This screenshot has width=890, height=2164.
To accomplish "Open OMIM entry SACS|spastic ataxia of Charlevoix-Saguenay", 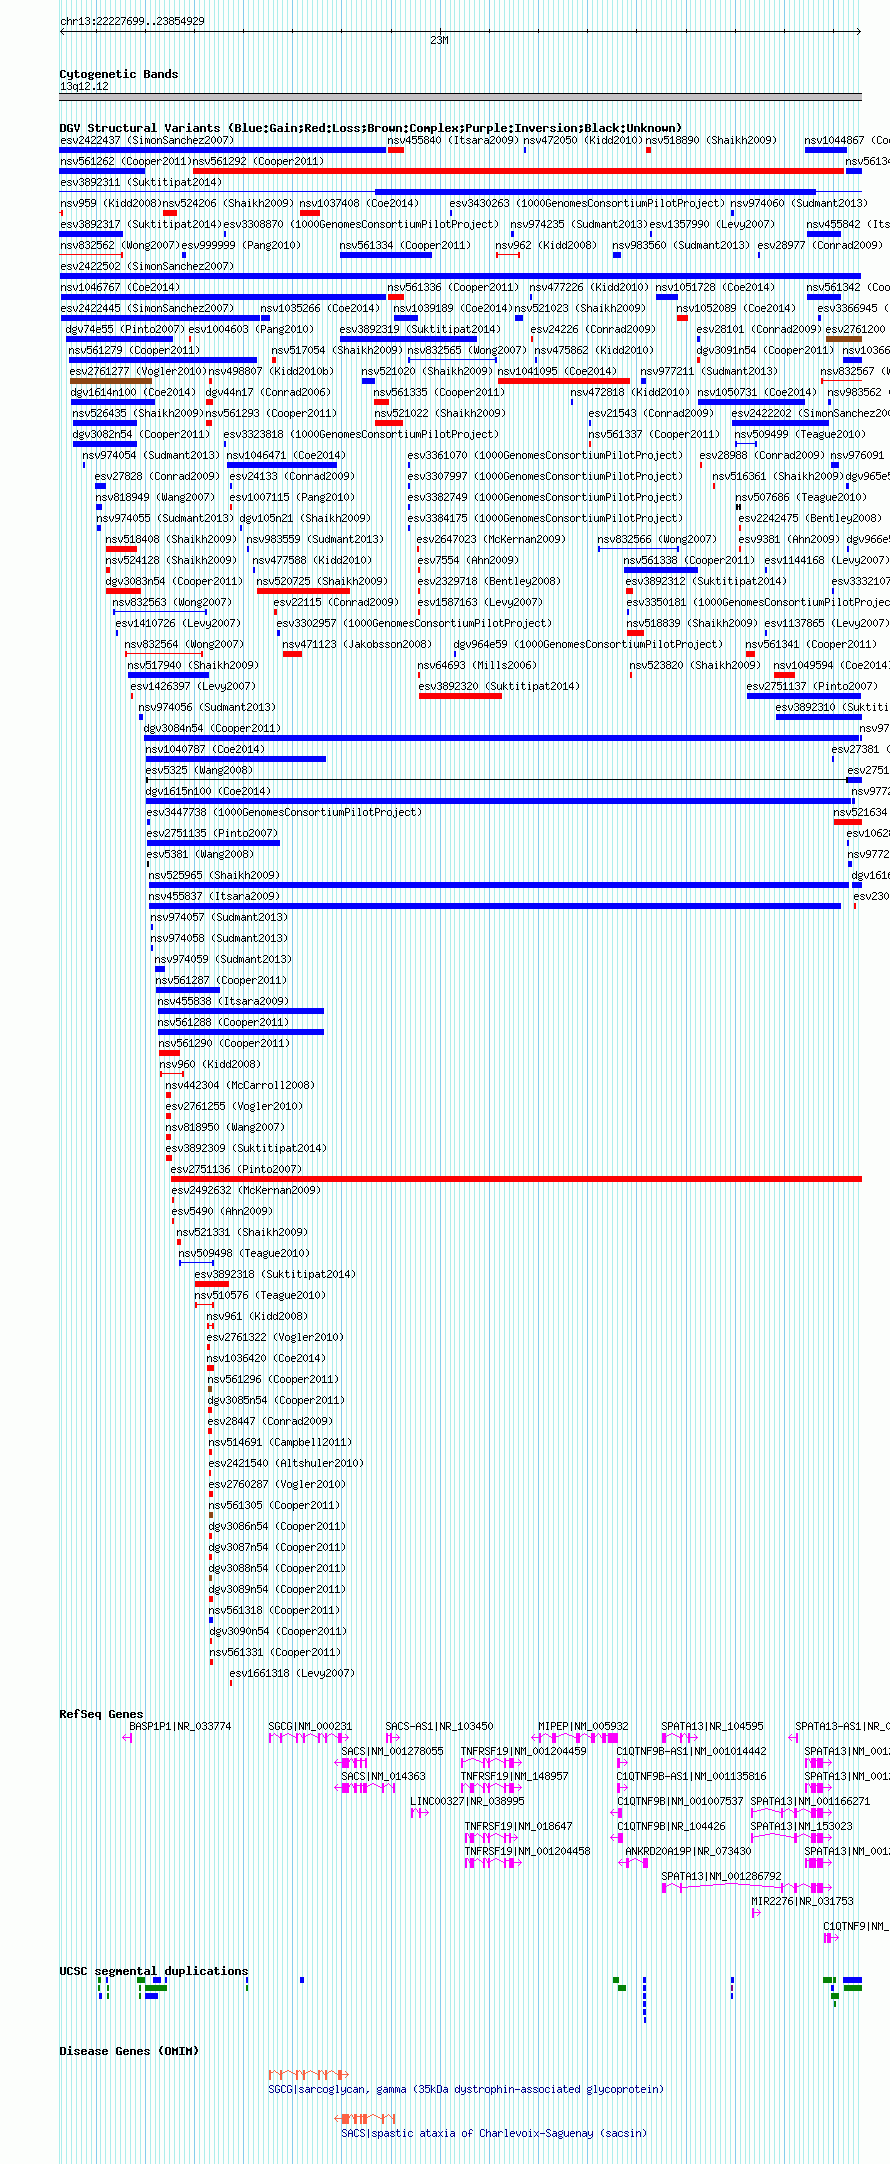I will pyautogui.click(x=494, y=2133).
